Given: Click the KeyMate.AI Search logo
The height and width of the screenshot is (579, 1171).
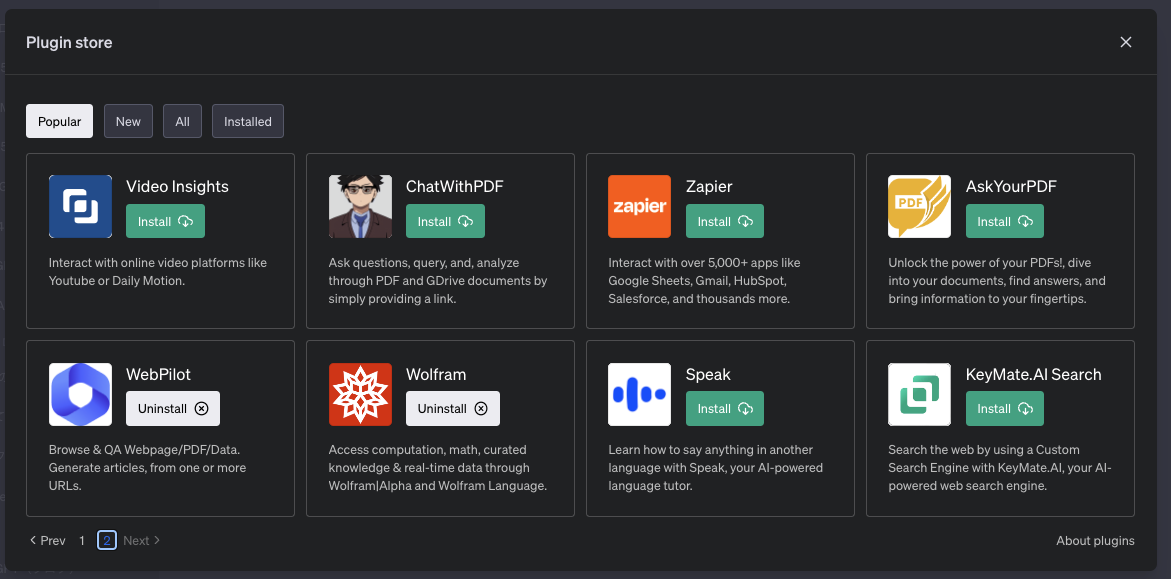Looking at the screenshot, I should (919, 395).
